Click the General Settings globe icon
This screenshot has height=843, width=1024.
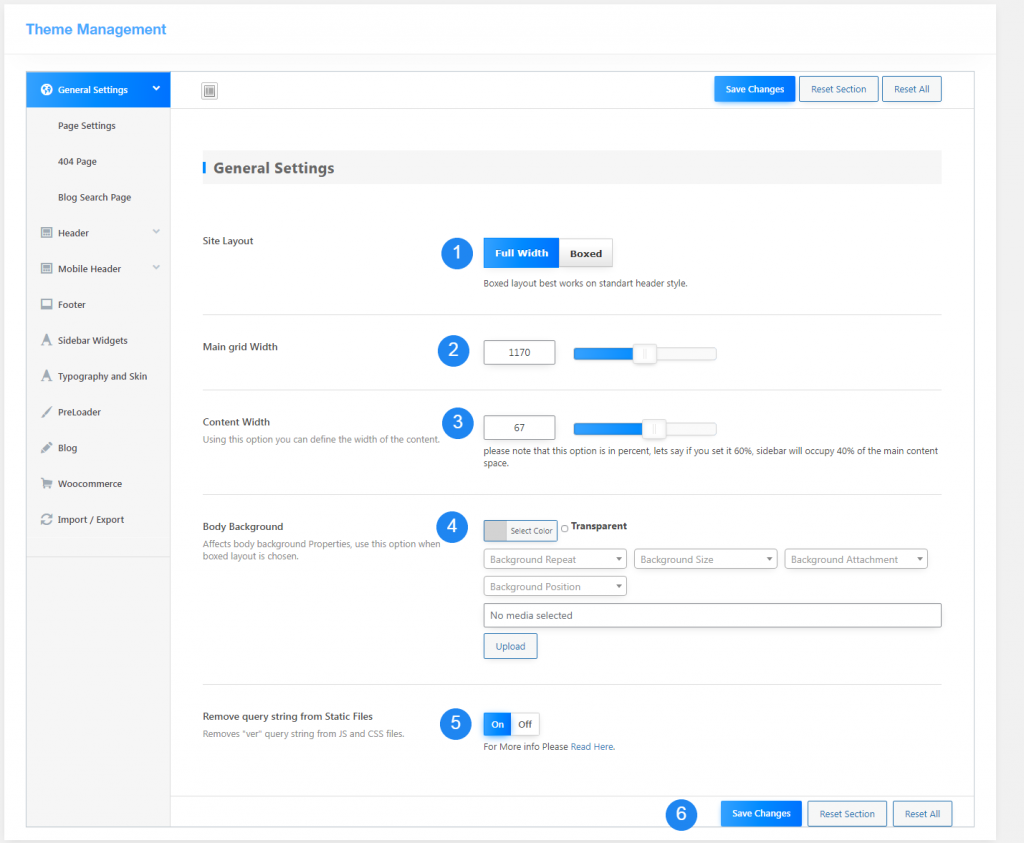pos(46,89)
